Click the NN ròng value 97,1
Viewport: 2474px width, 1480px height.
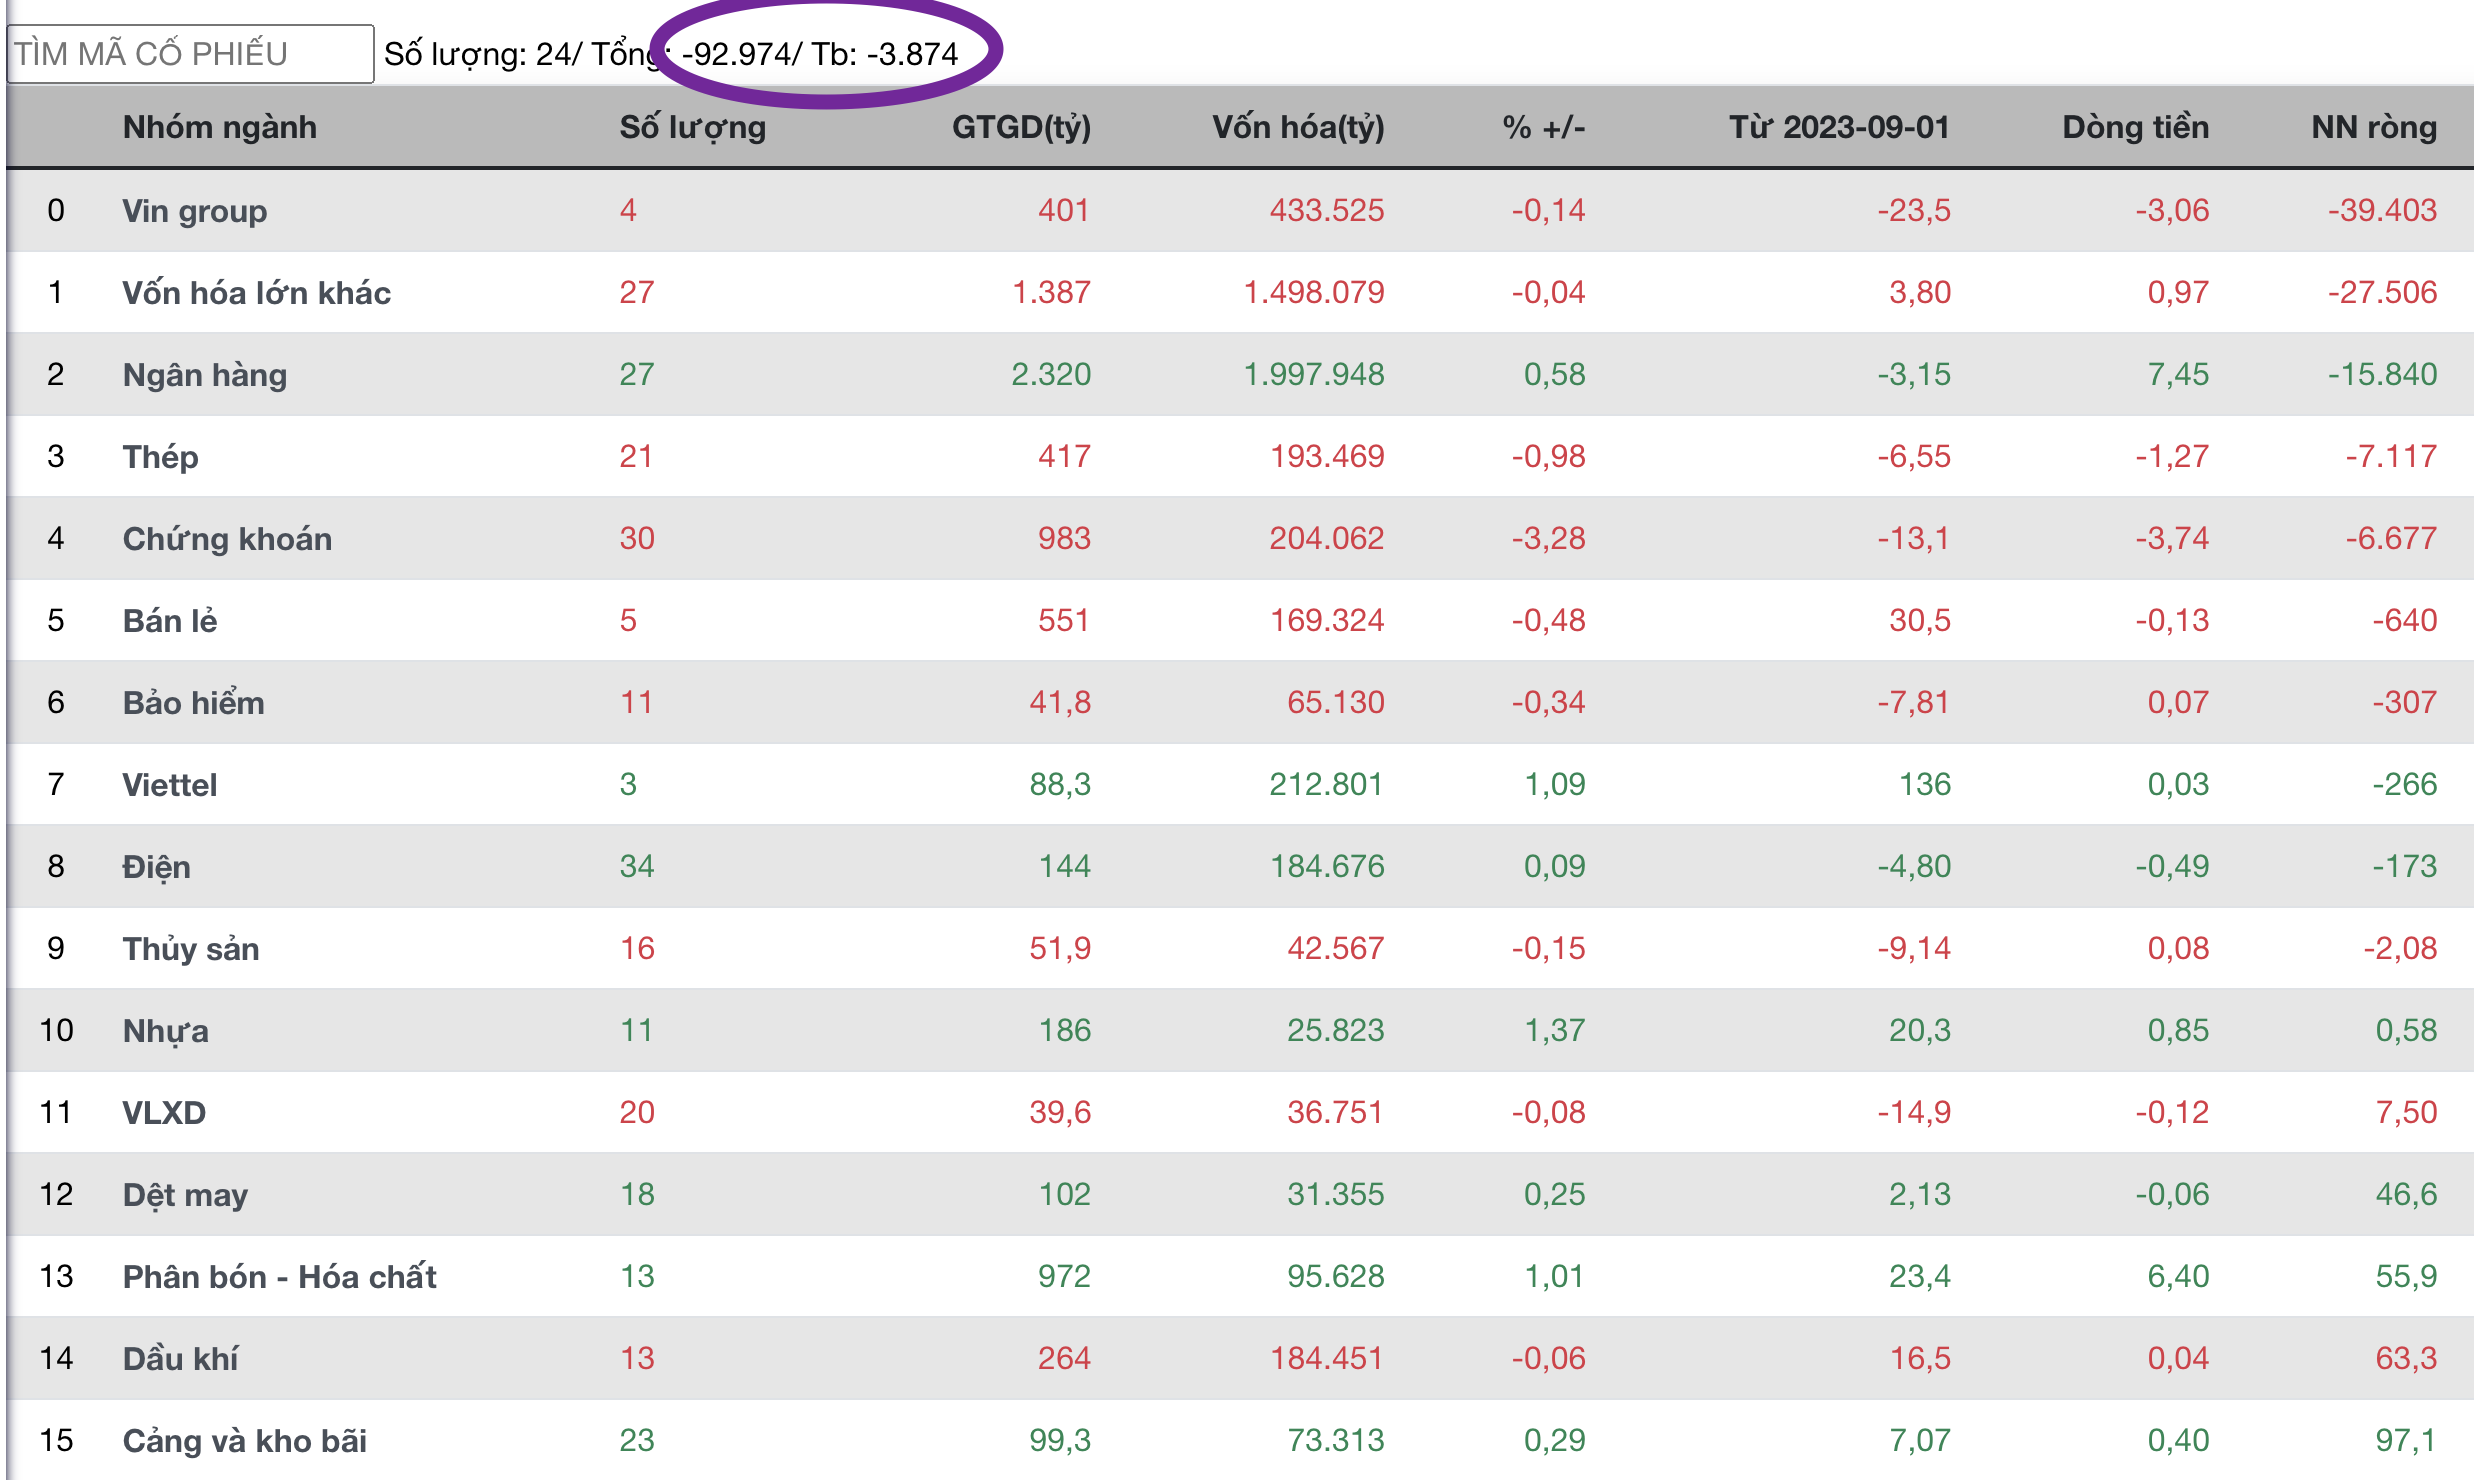point(2406,1440)
